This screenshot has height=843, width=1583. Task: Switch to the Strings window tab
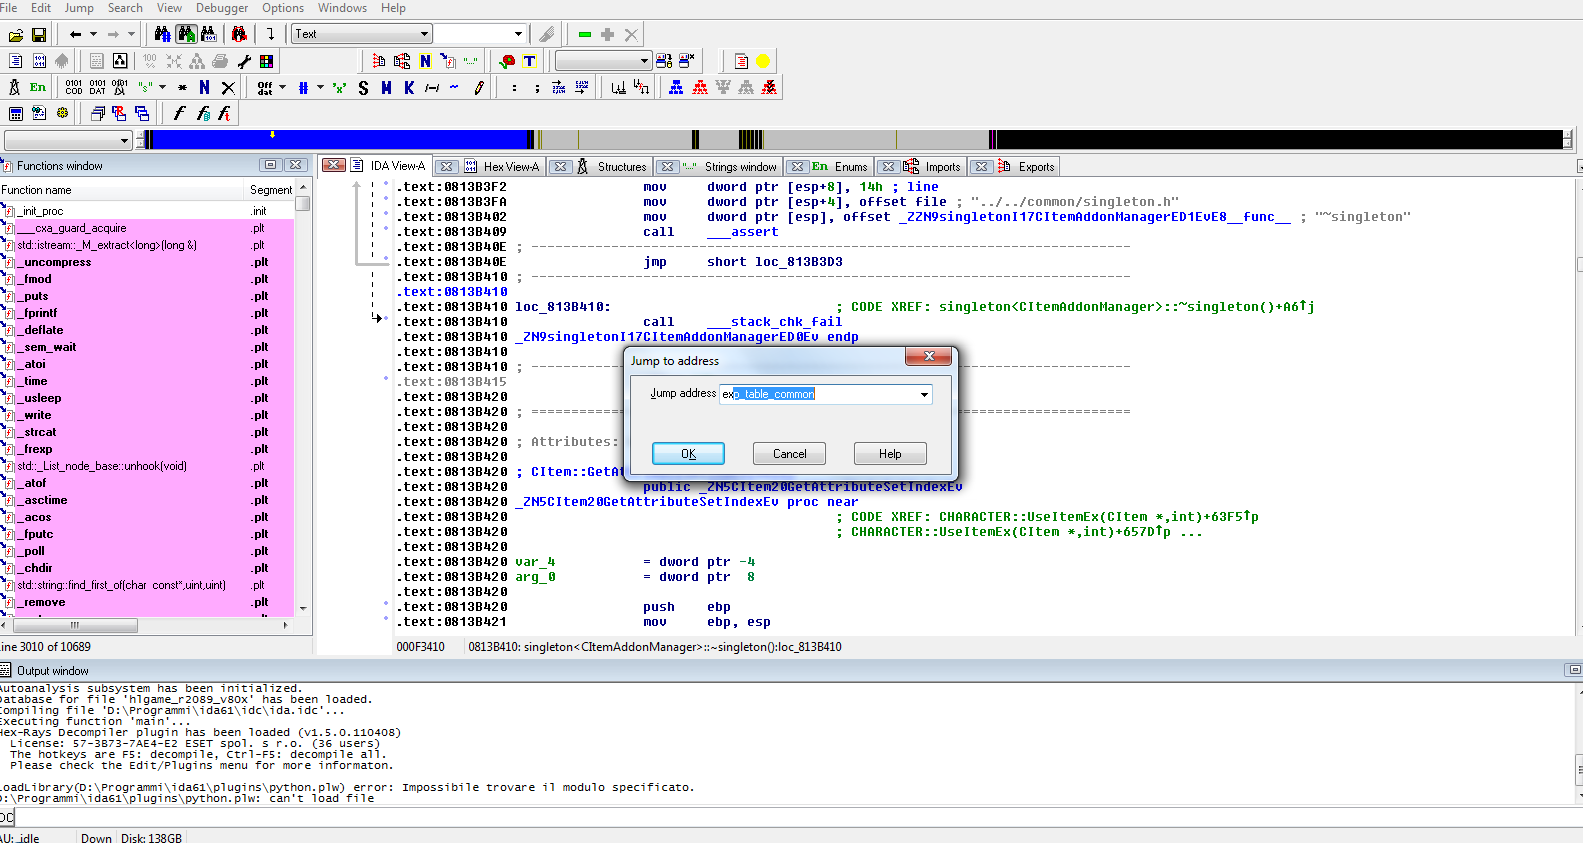[740, 167]
